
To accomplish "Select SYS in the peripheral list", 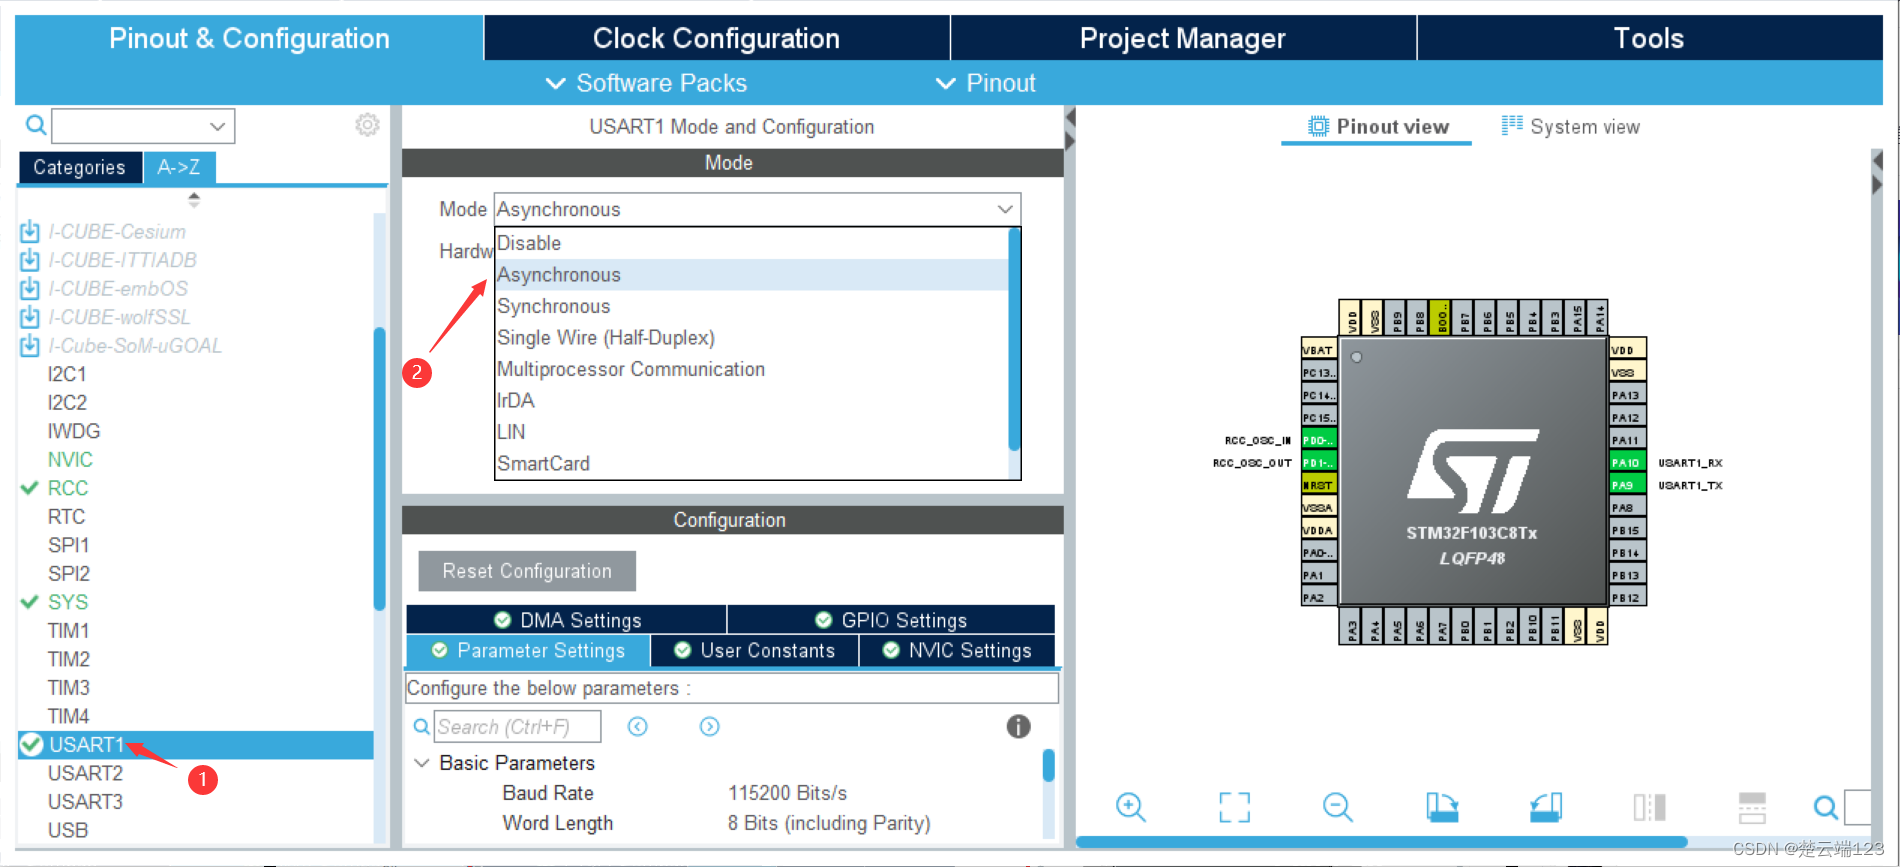I will coord(68,602).
